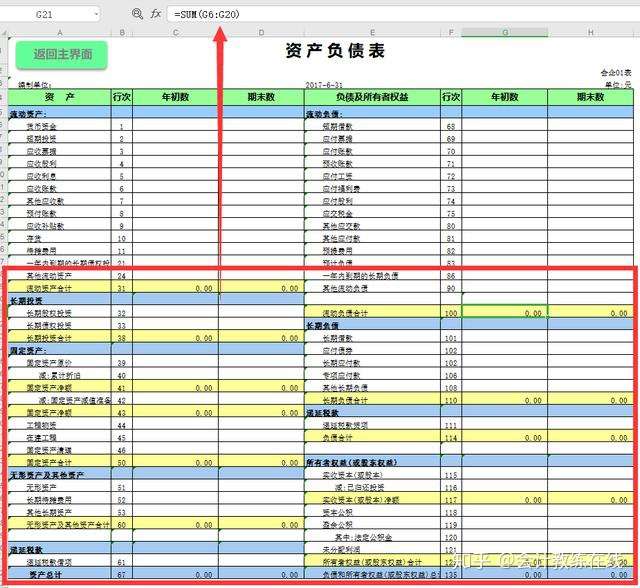Click the 短期投资 cell (line 2)
Screen dimensions: 640x588
pyautogui.click(x=60, y=139)
